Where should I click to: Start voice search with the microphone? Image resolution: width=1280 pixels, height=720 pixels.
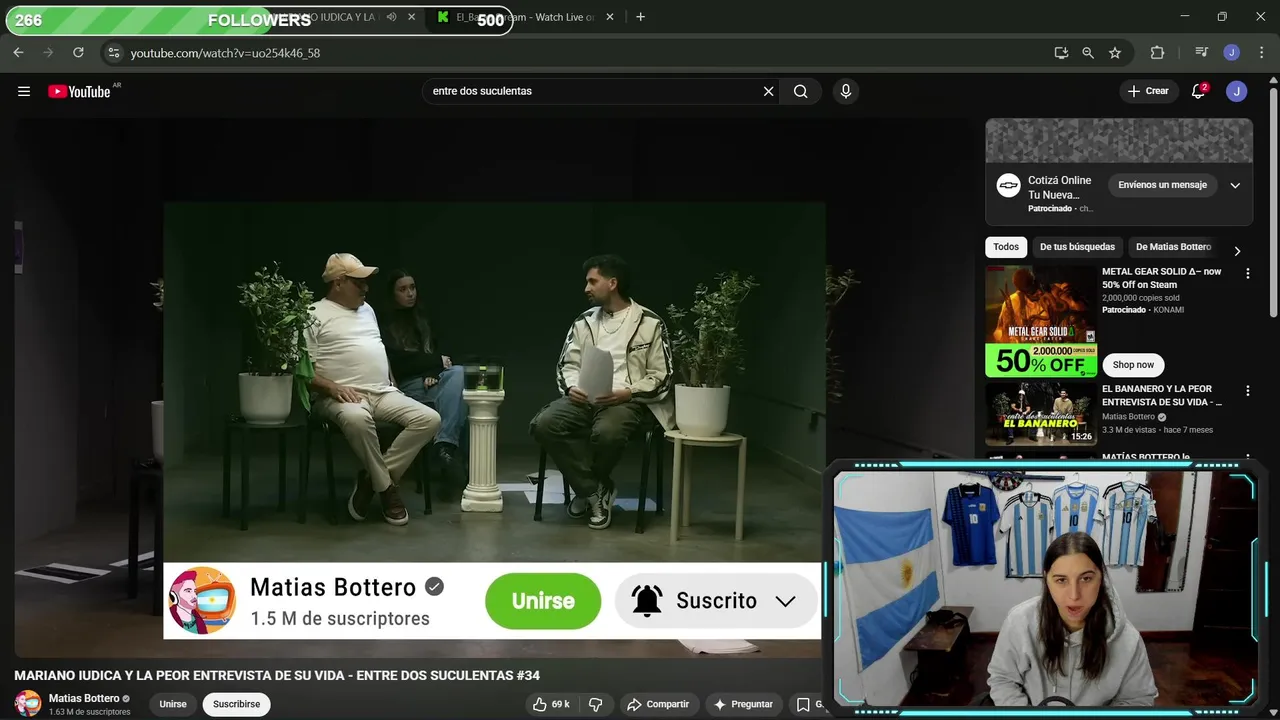click(846, 91)
